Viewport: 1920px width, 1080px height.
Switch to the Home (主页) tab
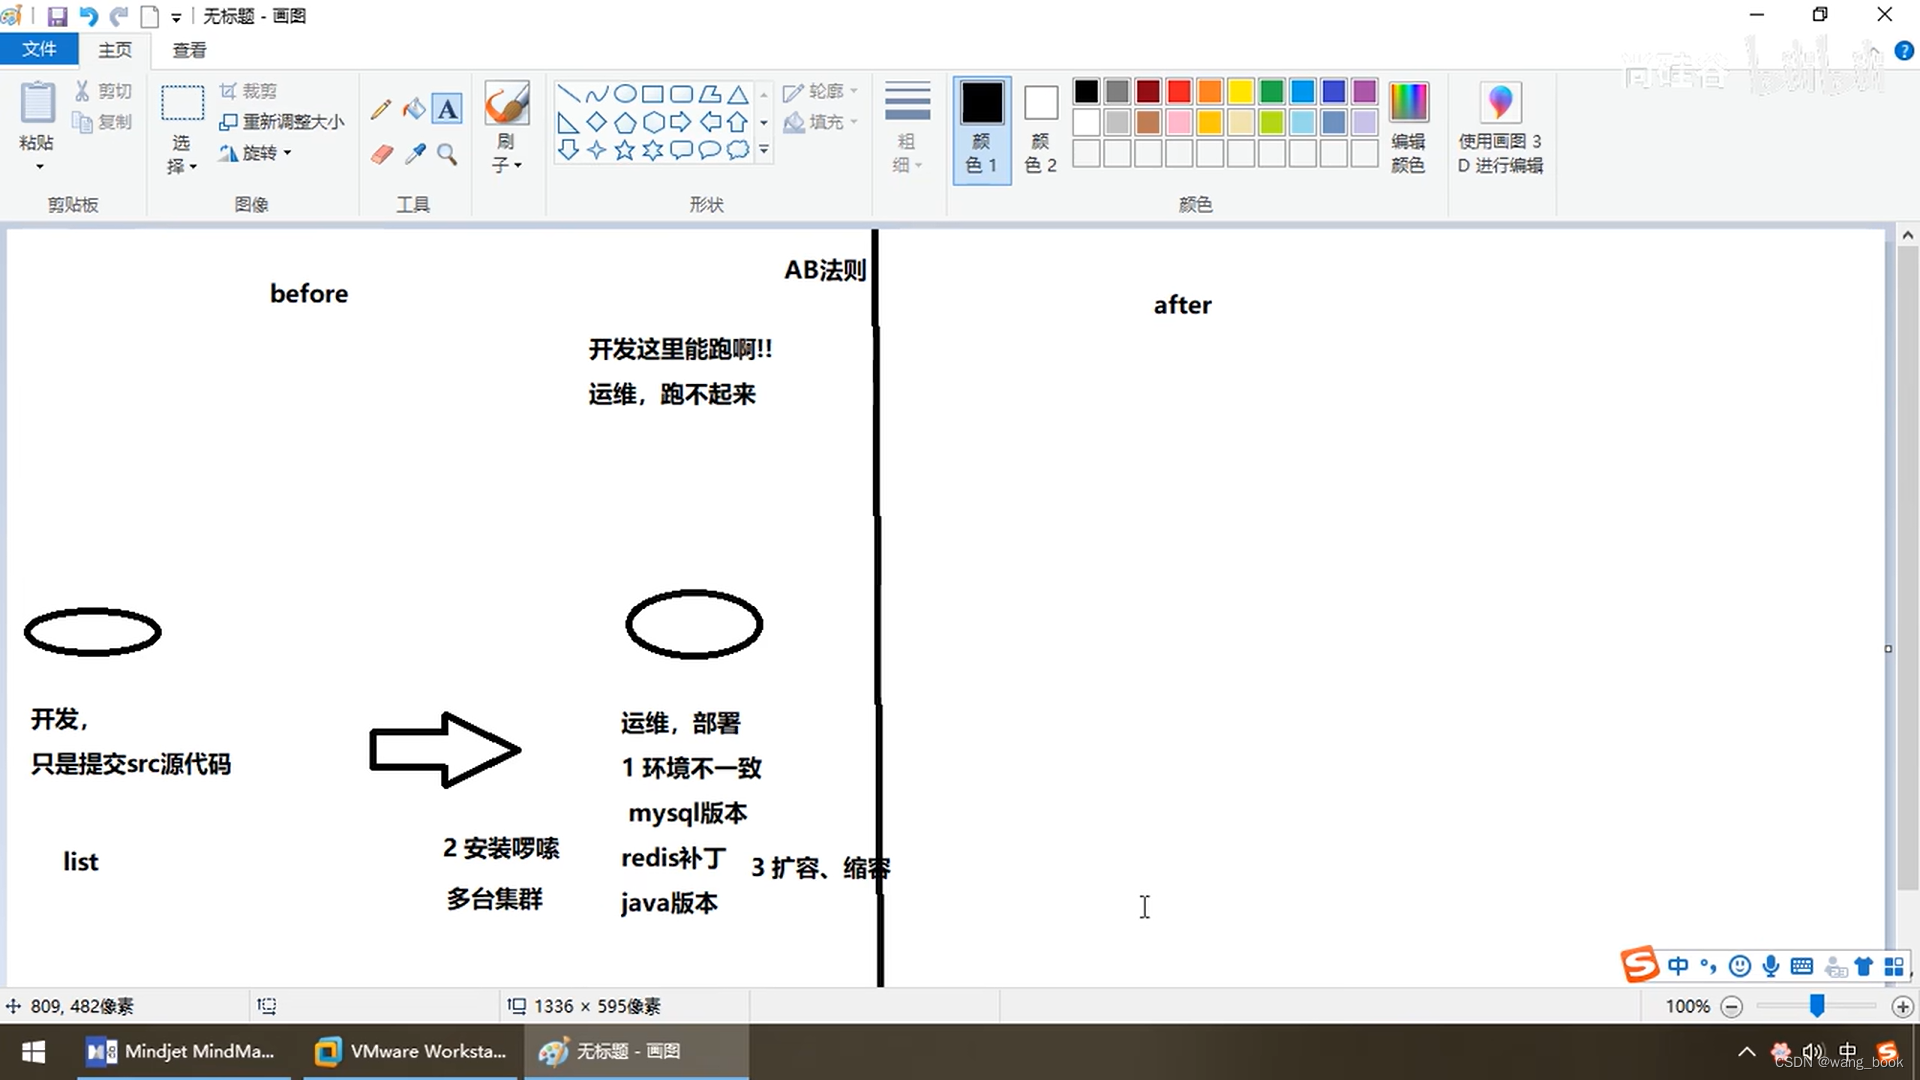tap(115, 49)
